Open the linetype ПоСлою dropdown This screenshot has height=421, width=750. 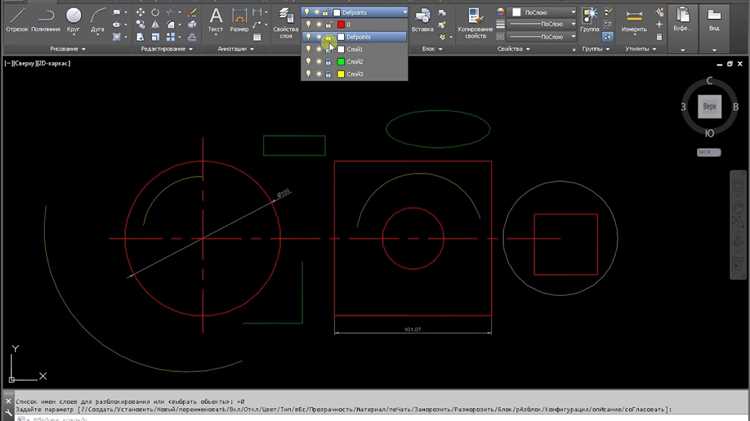click(543, 36)
